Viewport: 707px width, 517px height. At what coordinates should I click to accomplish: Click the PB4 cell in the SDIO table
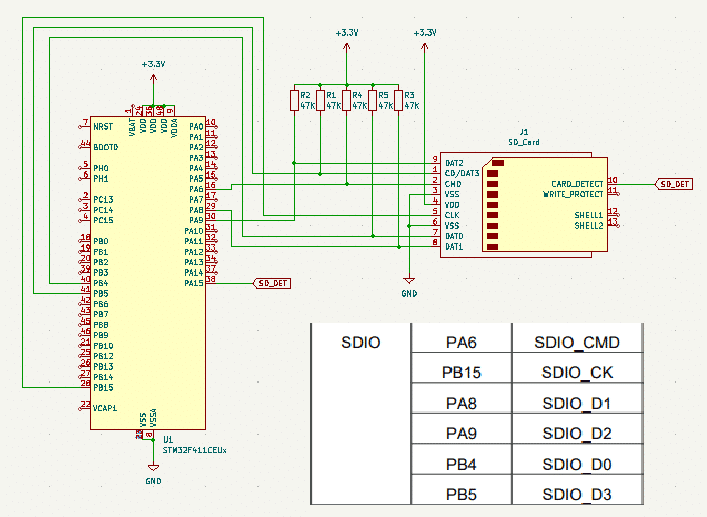[x=461, y=464]
